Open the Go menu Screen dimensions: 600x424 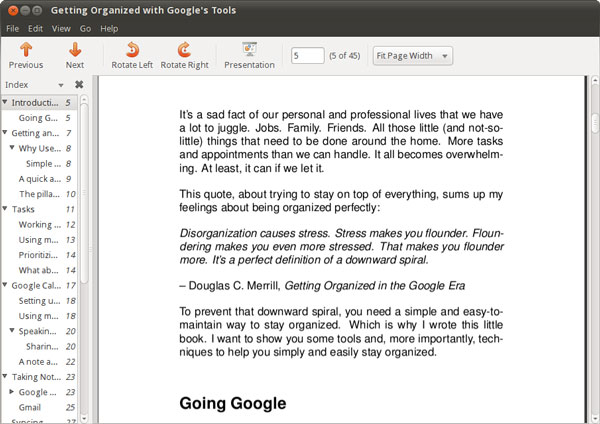pyautogui.click(x=85, y=29)
